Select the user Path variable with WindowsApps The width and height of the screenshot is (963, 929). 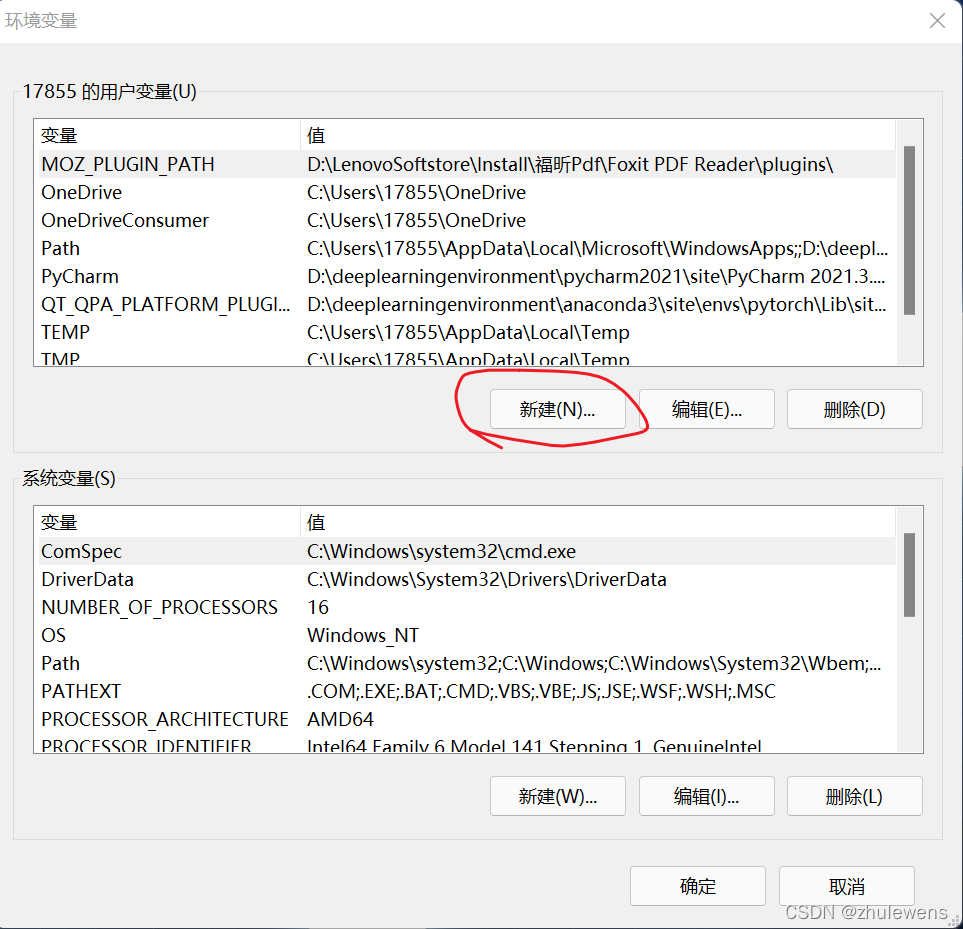pos(467,248)
